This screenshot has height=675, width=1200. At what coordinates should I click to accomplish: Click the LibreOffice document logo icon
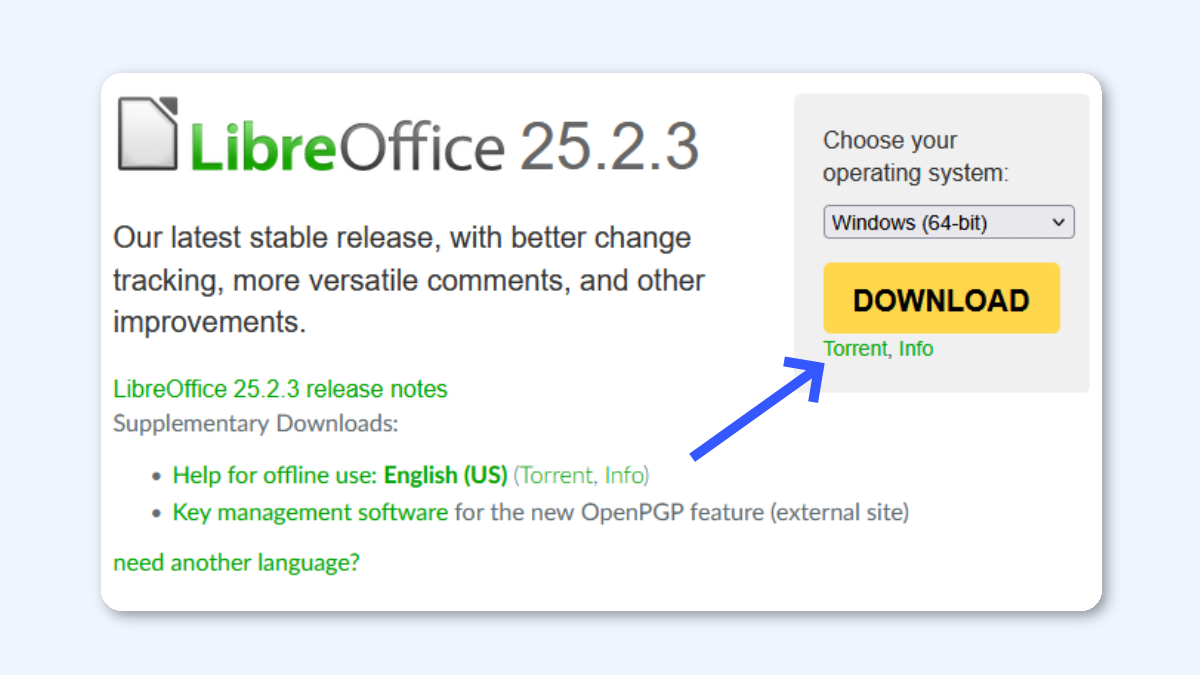pyautogui.click(x=148, y=134)
